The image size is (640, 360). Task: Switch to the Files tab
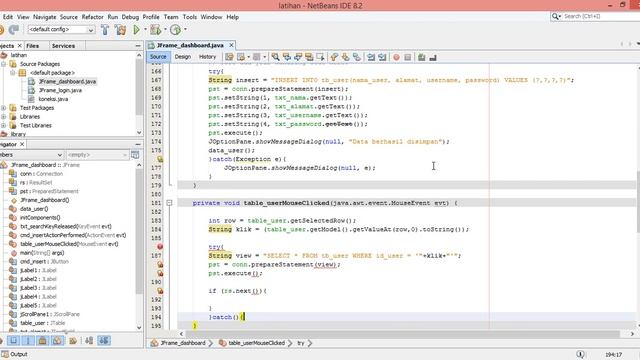tap(33, 46)
